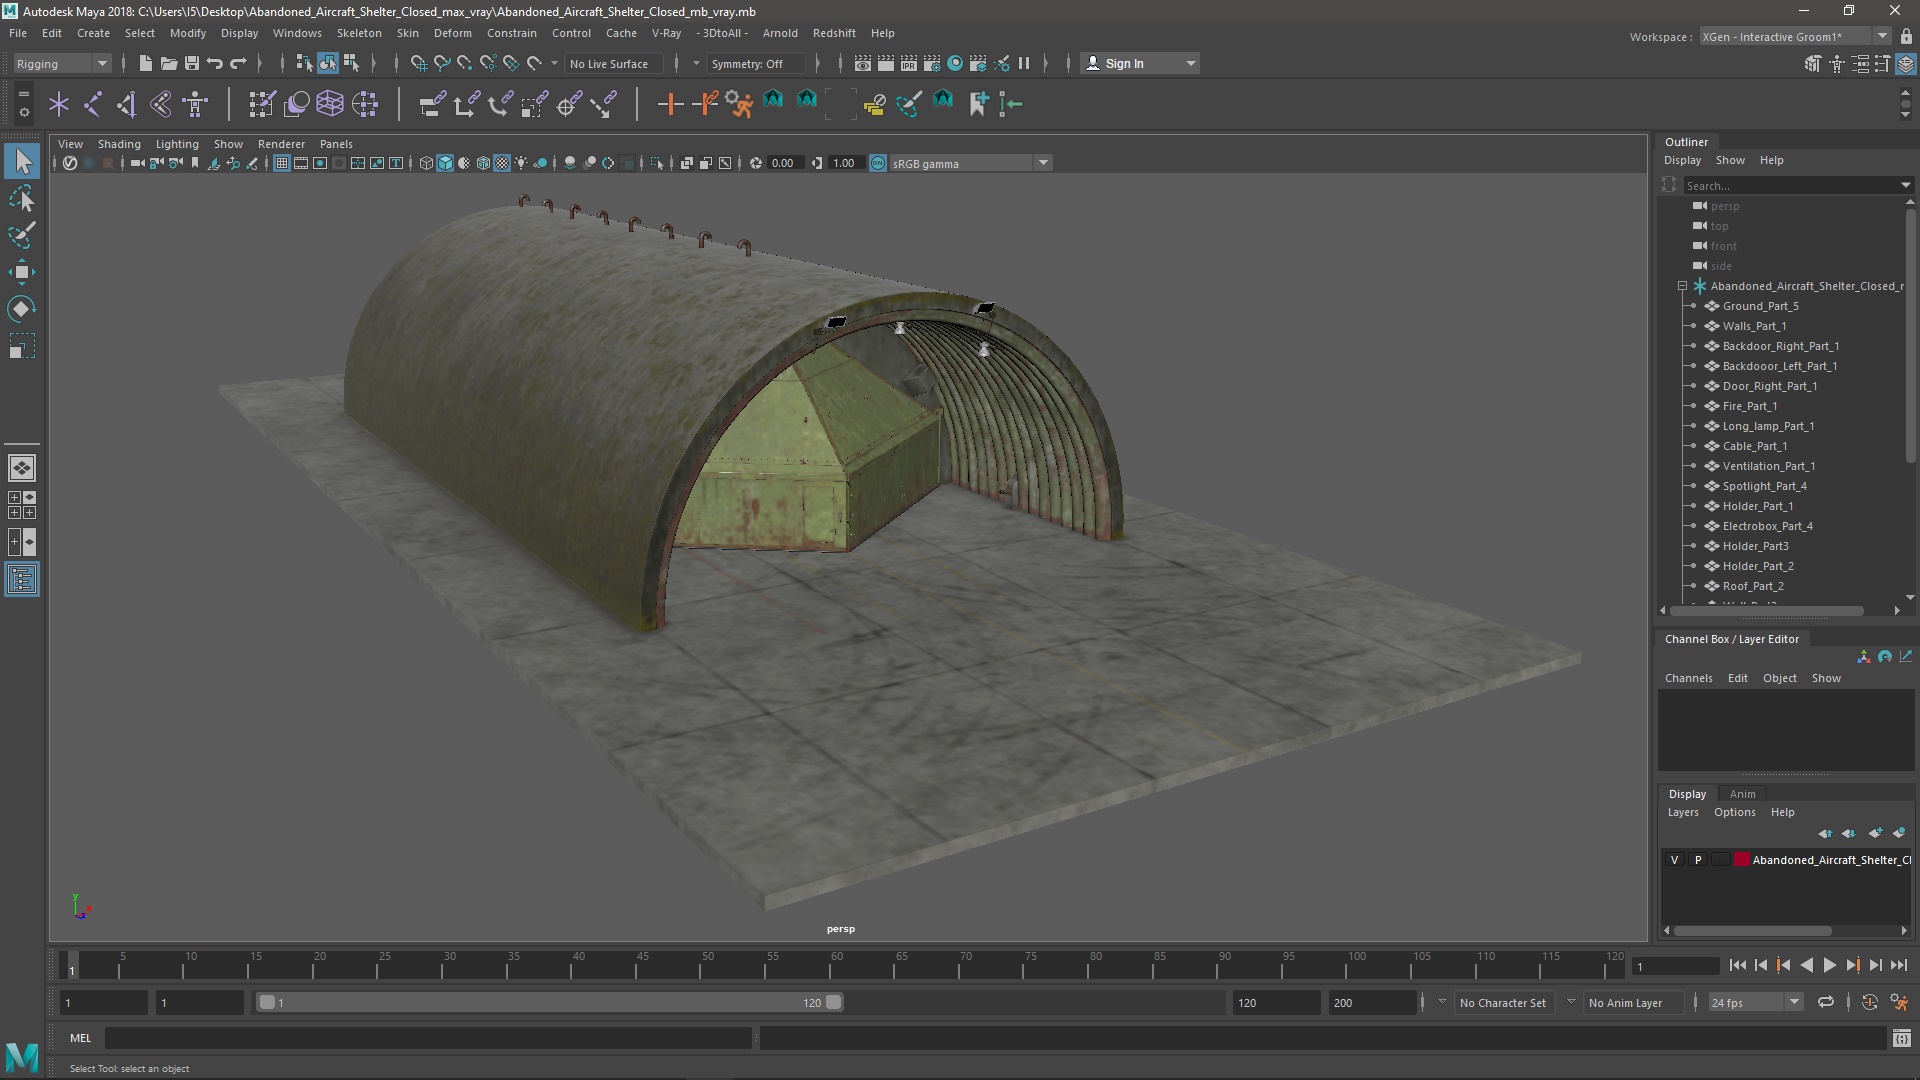Toggle textured display in viewport toolbar

pos(502,163)
